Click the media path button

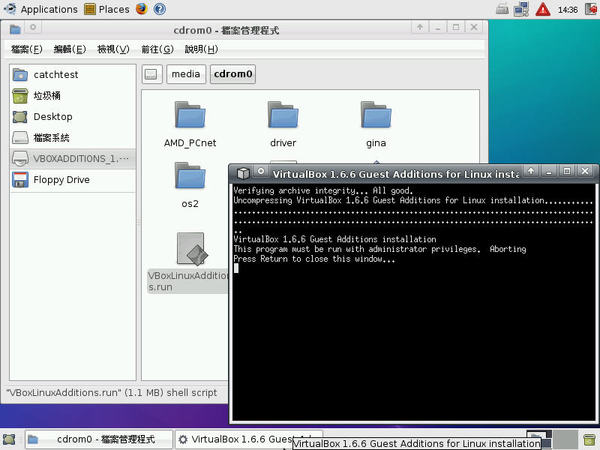[x=186, y=74]
